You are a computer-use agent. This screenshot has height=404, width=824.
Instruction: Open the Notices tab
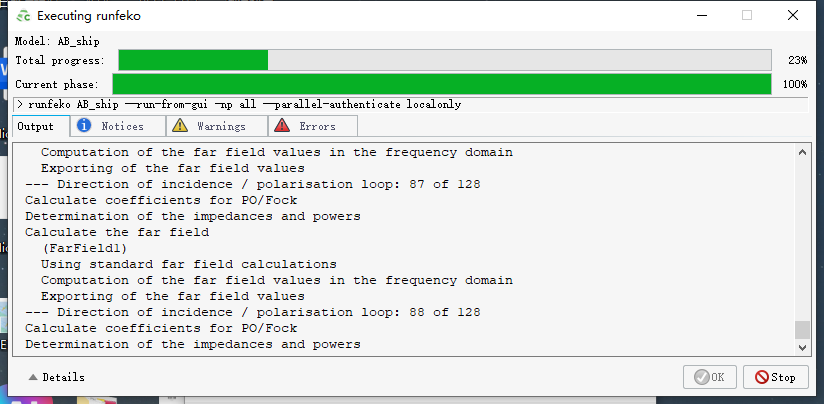[118, 126]
